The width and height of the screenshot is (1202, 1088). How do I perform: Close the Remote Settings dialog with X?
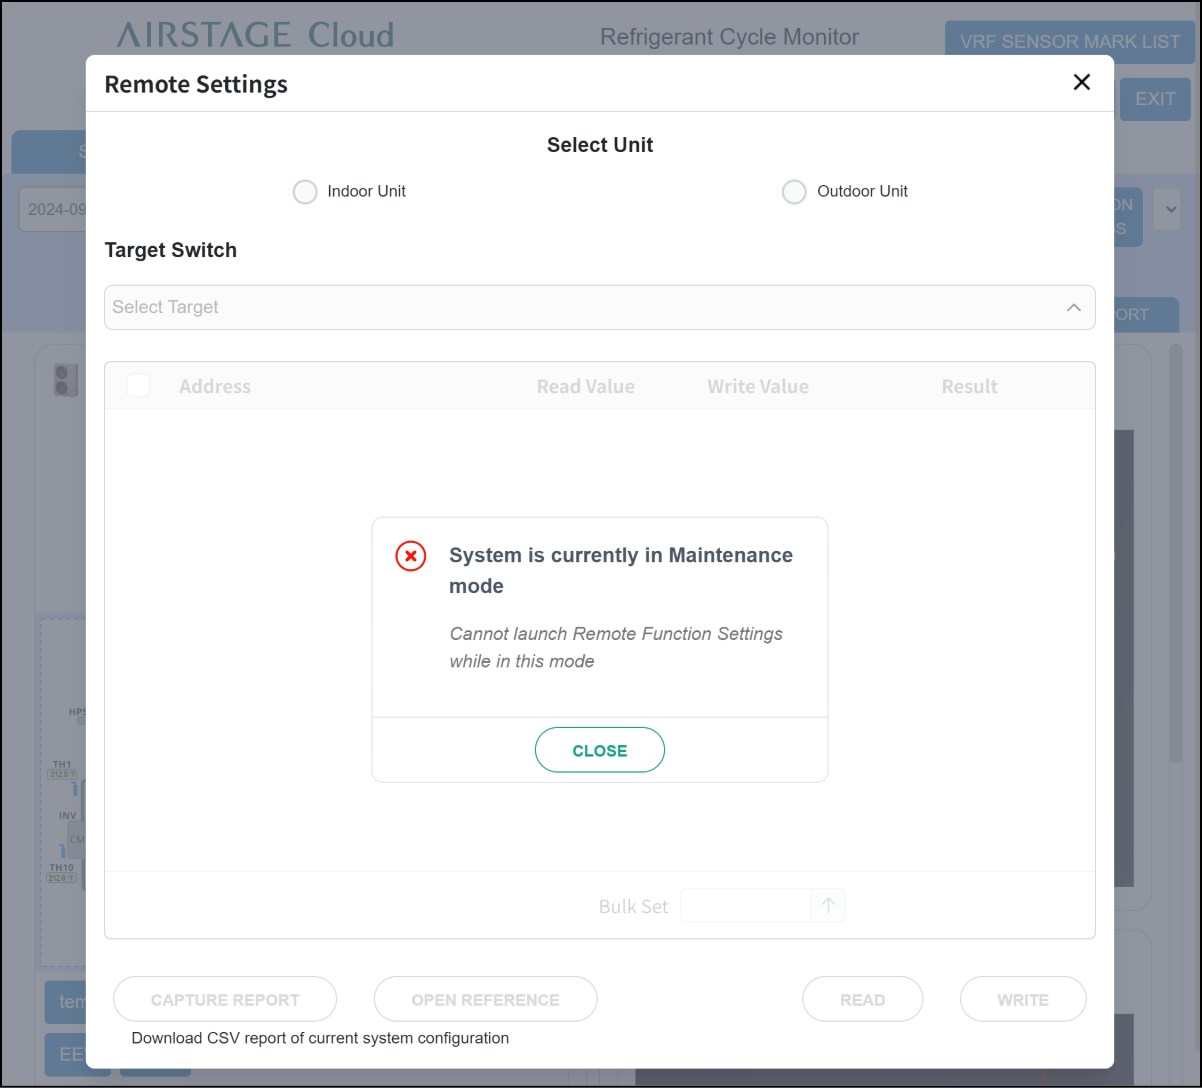[x=1081, y=83]
